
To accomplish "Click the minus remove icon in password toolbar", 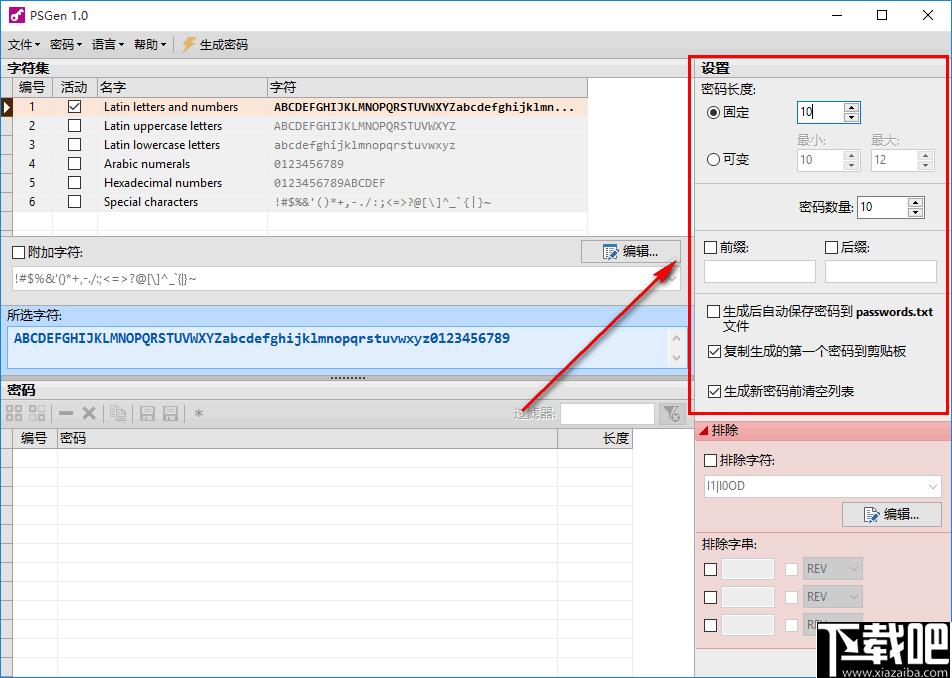I will [x=66, y=413].
